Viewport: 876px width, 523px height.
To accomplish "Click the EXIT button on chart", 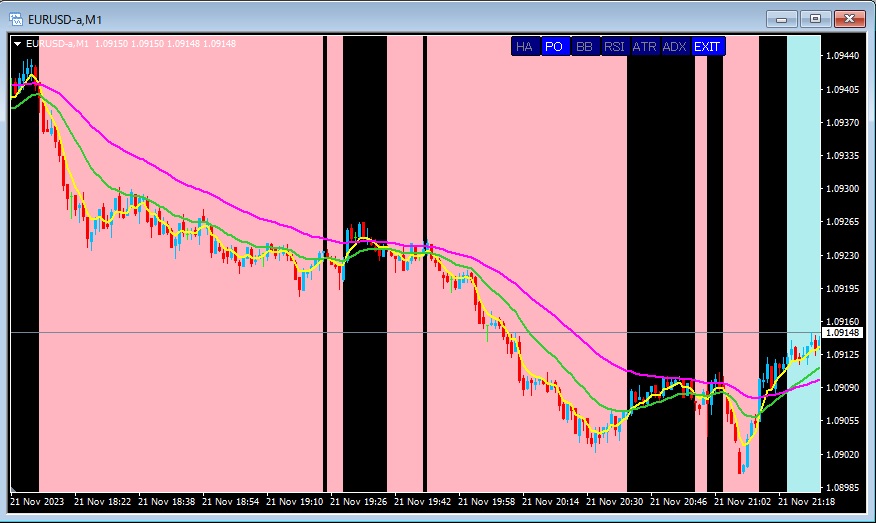I will click(708, 46).
